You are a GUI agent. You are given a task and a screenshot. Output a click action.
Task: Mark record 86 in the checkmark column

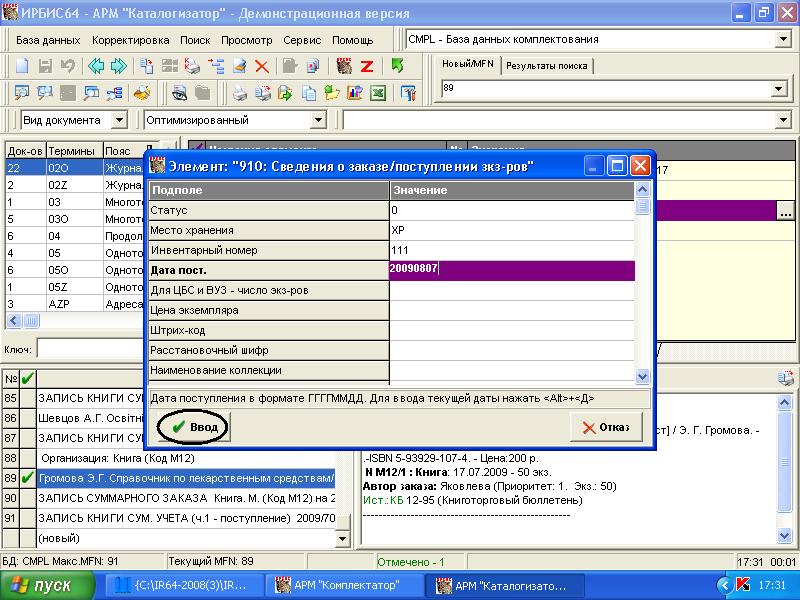pos(27,418)
